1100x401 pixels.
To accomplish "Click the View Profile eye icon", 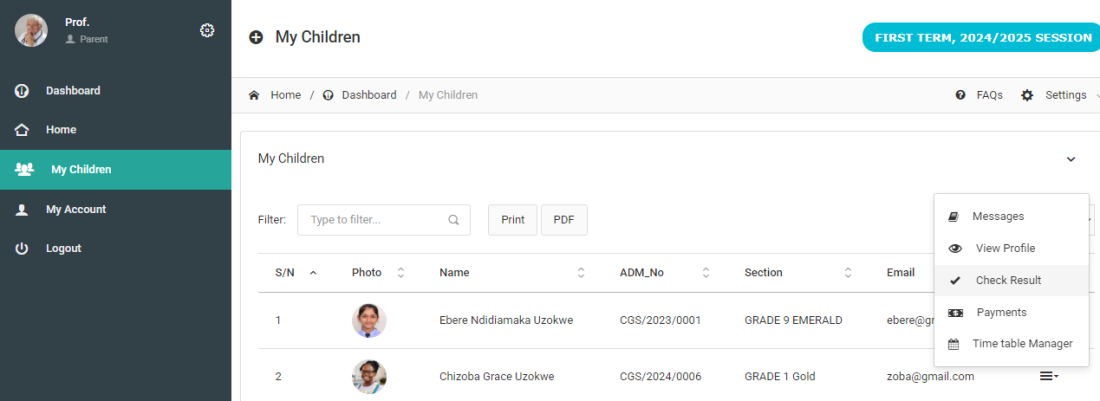I will [x=955, y=248].
